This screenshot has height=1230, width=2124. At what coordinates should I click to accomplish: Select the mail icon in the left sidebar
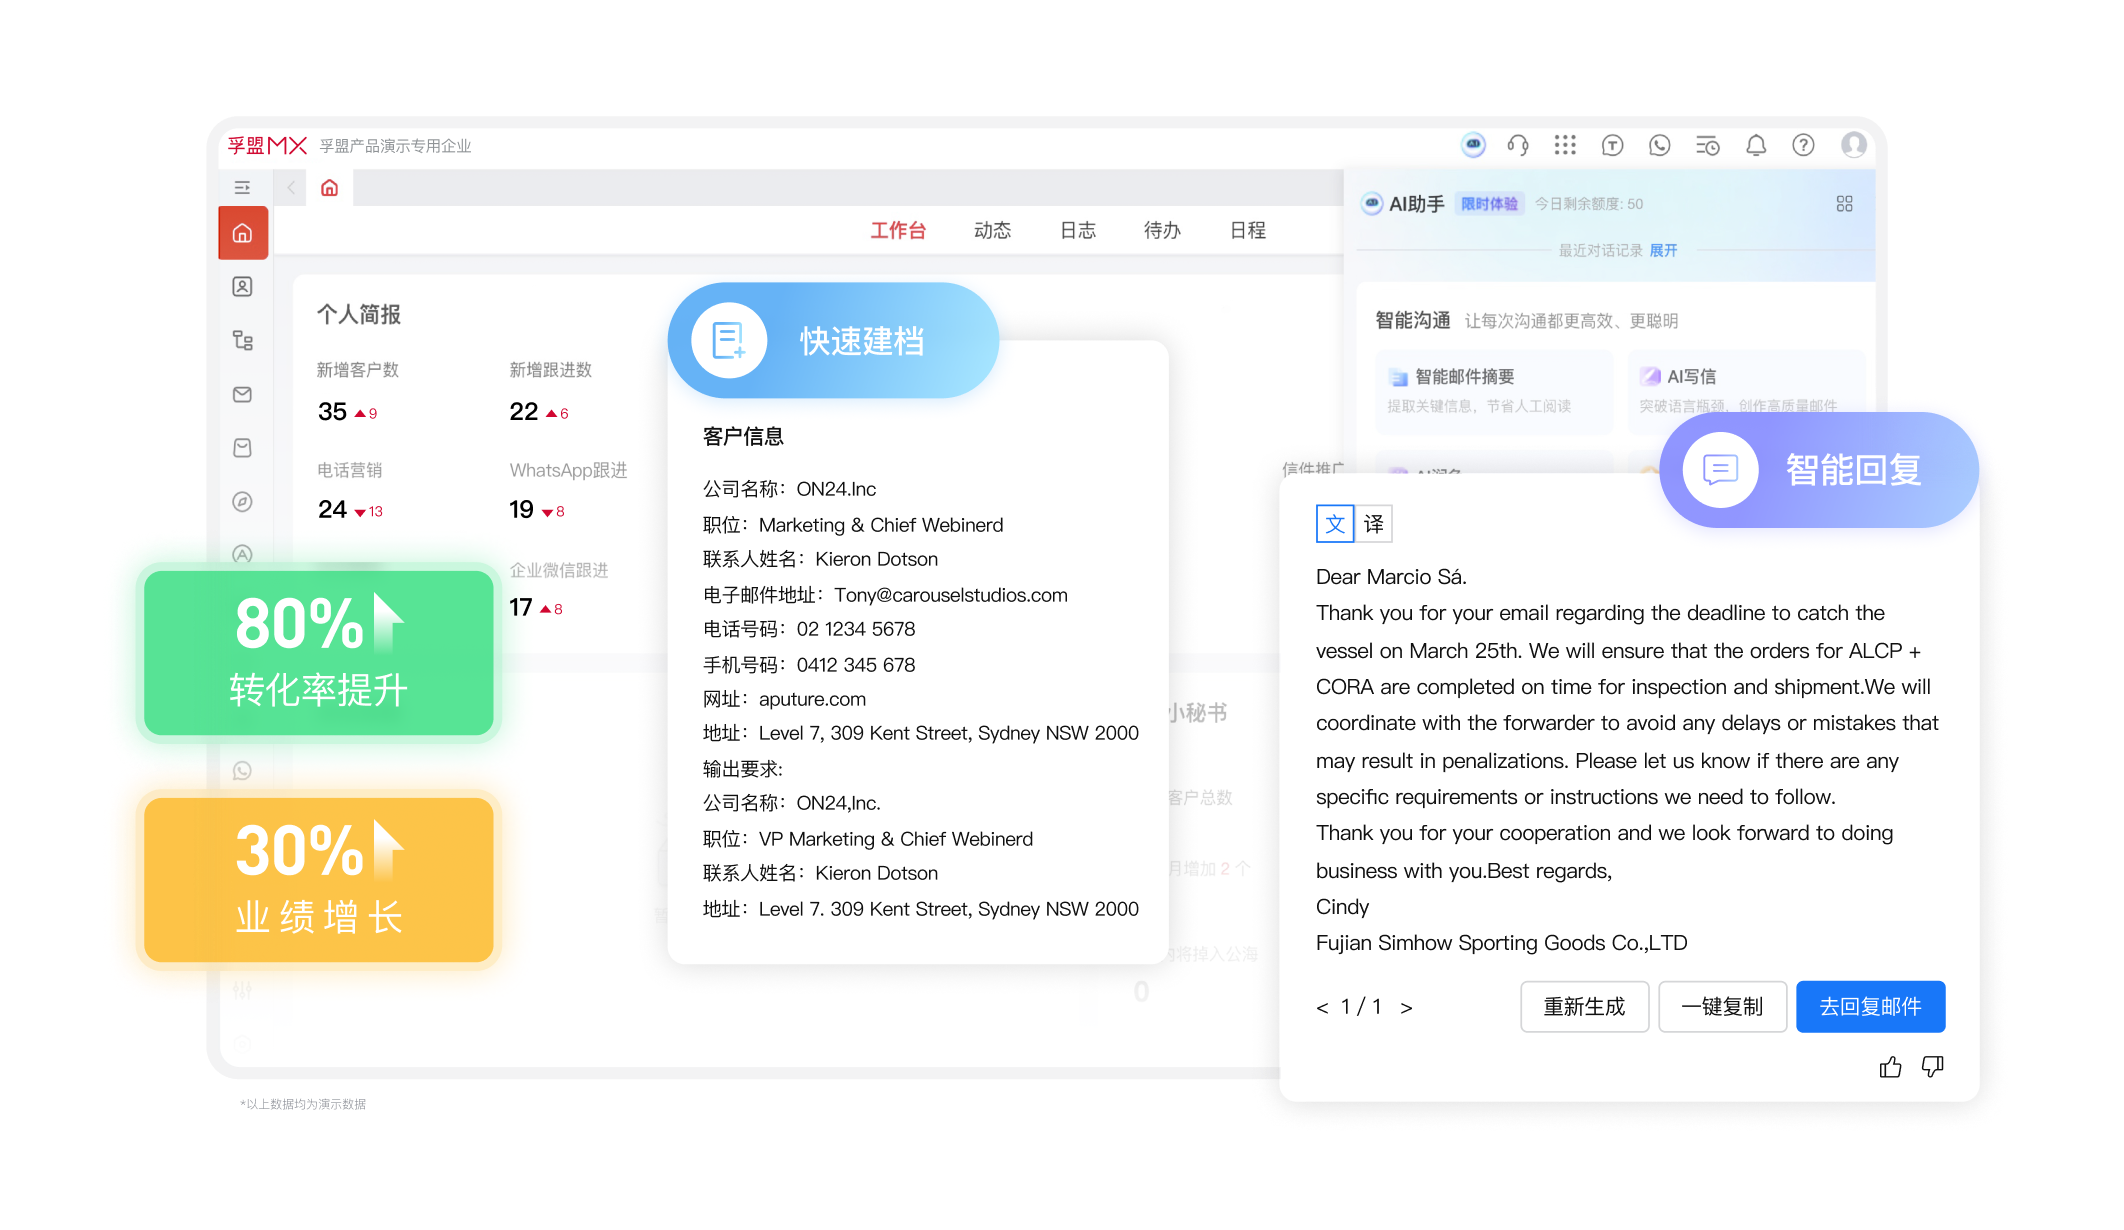[x=242, y=394]
